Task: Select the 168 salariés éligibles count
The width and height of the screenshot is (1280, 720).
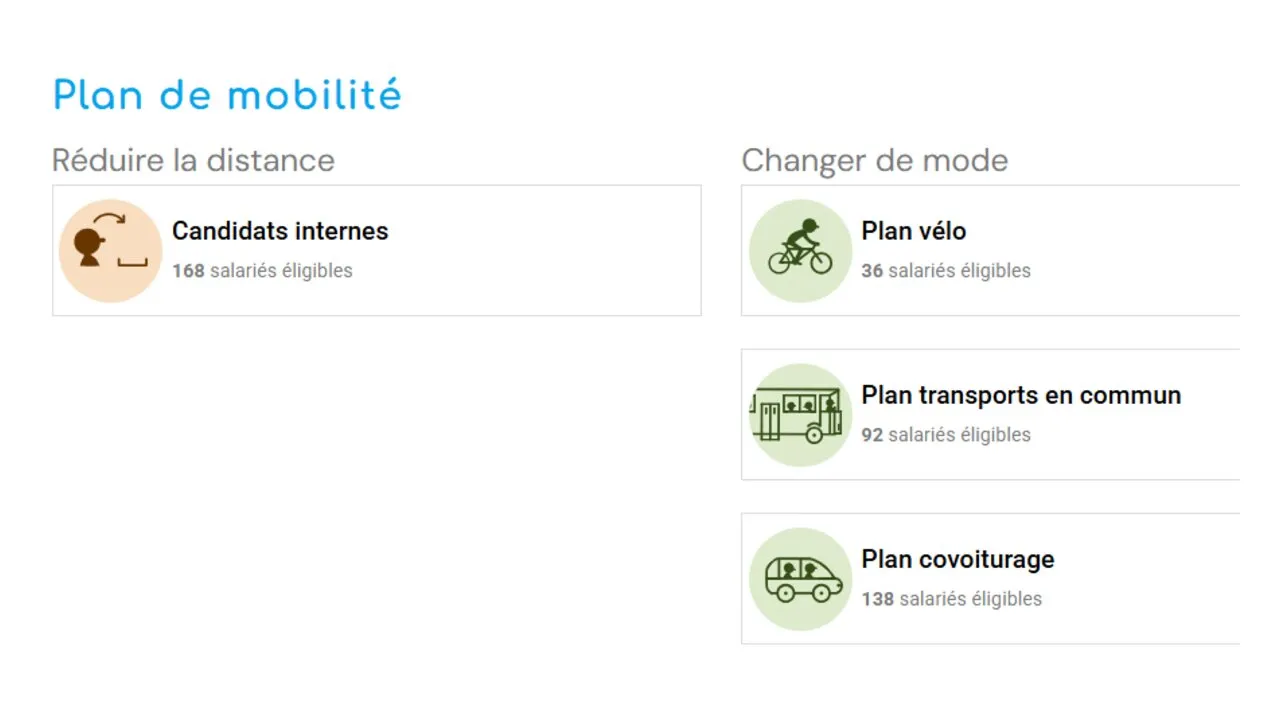Action: click(x=262, y=271)
